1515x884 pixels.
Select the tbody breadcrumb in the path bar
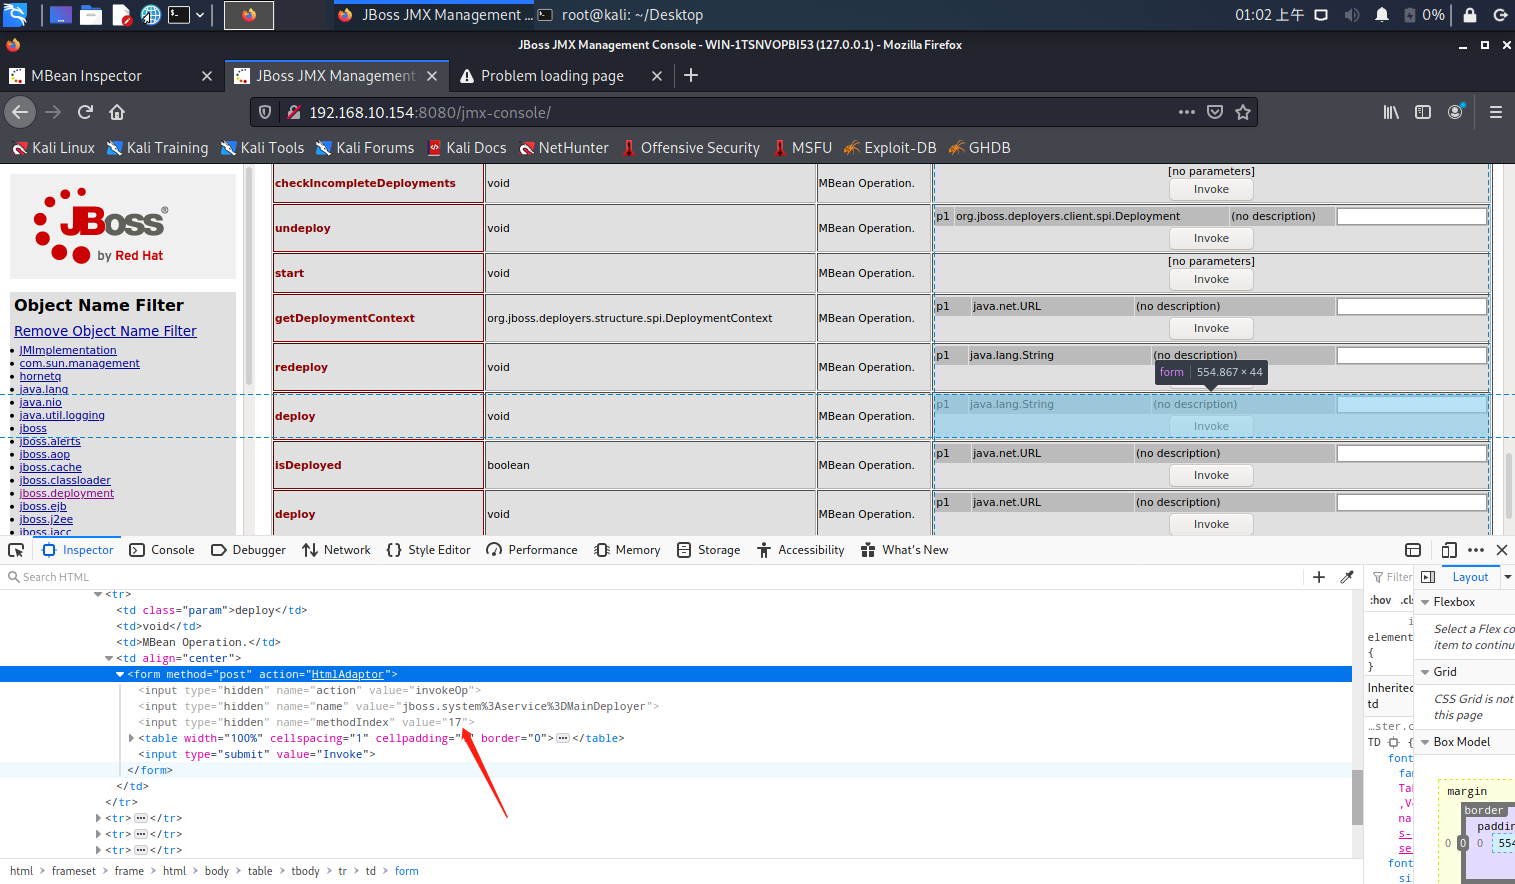click(x=305, y=871)
